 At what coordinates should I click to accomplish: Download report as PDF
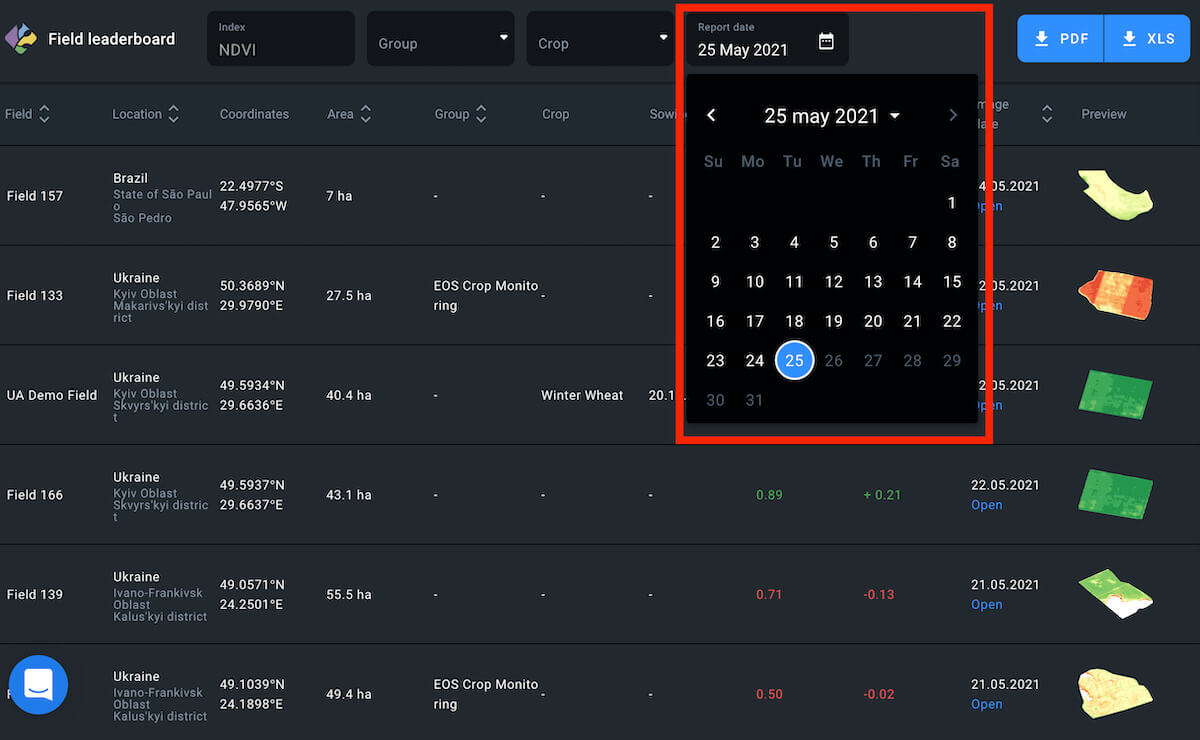pyautogui.click(x=1061, y=39)
